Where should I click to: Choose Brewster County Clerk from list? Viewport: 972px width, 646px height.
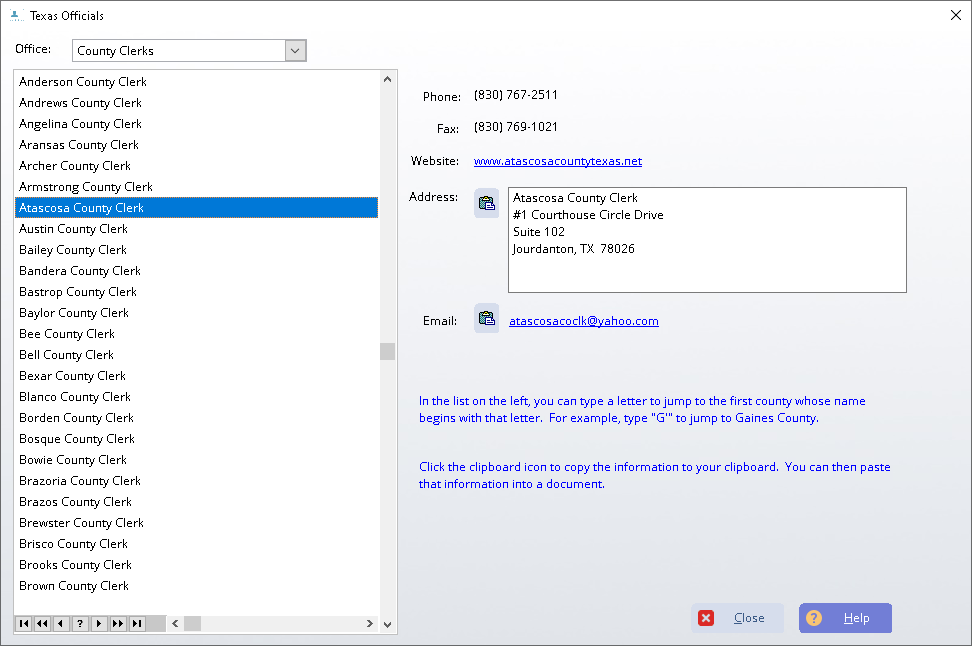tap(81, 523)
